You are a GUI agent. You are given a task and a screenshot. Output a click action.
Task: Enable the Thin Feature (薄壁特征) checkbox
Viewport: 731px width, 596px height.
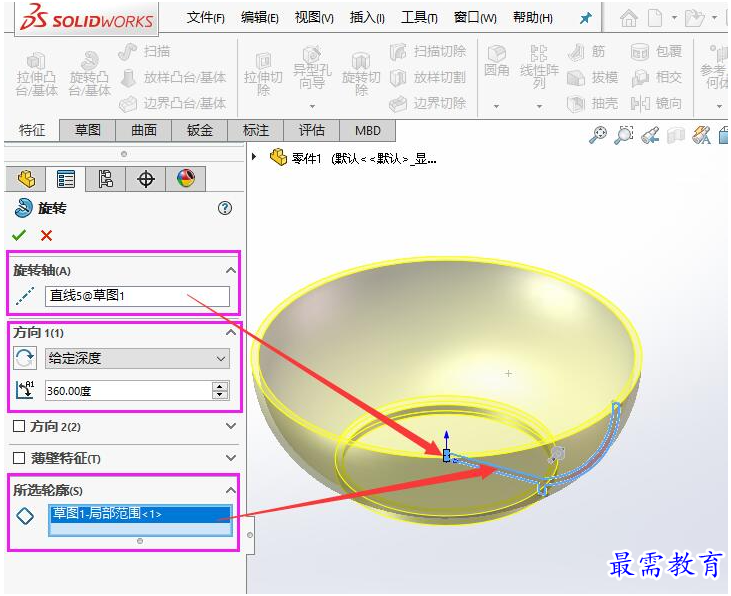[x=19, y=458]
